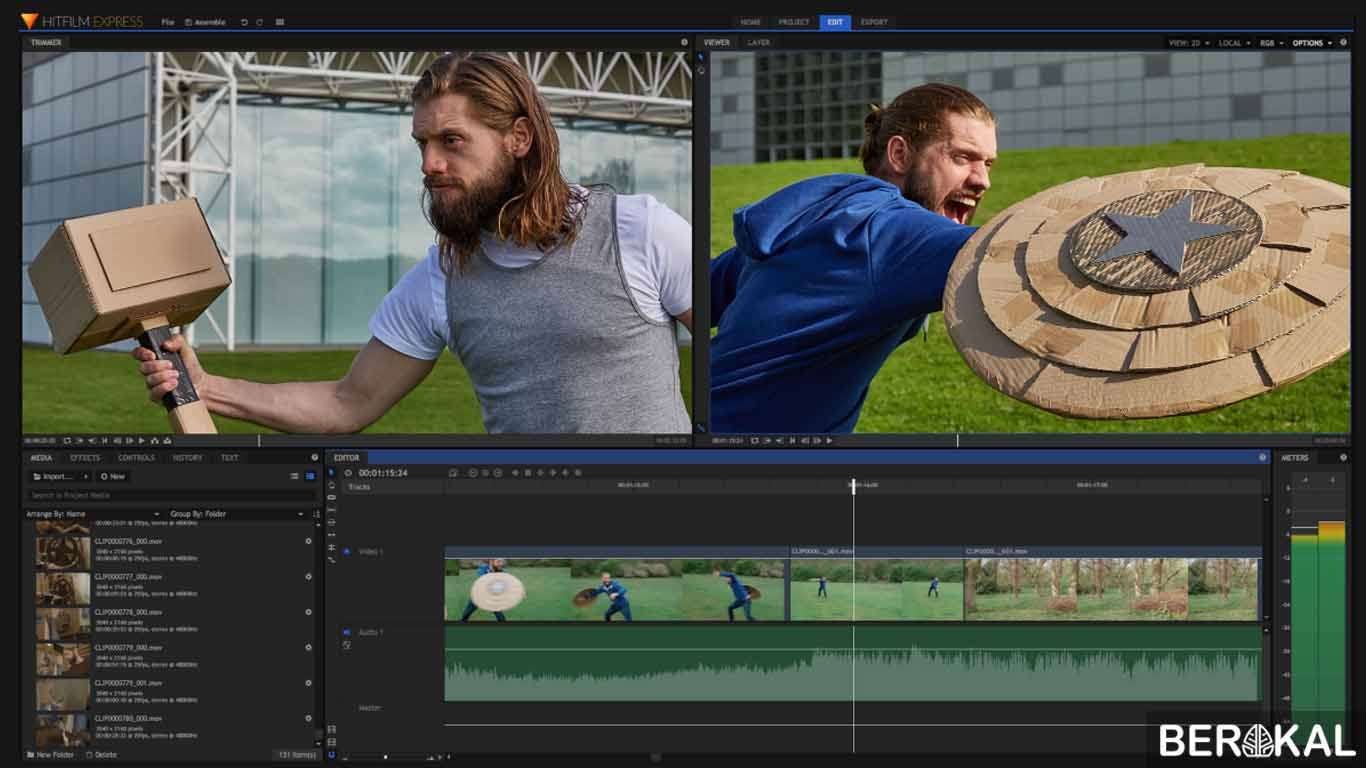Open Media panel settings gear
This screenshot has width=1366, height=768.
[x=314, y=458]
